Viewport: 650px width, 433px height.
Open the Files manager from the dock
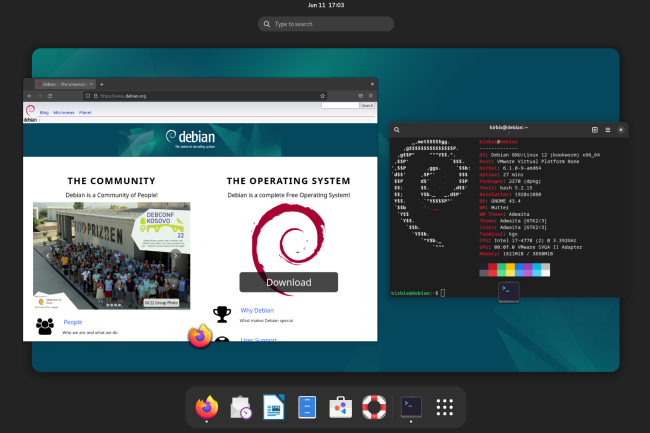(x=309, y=407)
